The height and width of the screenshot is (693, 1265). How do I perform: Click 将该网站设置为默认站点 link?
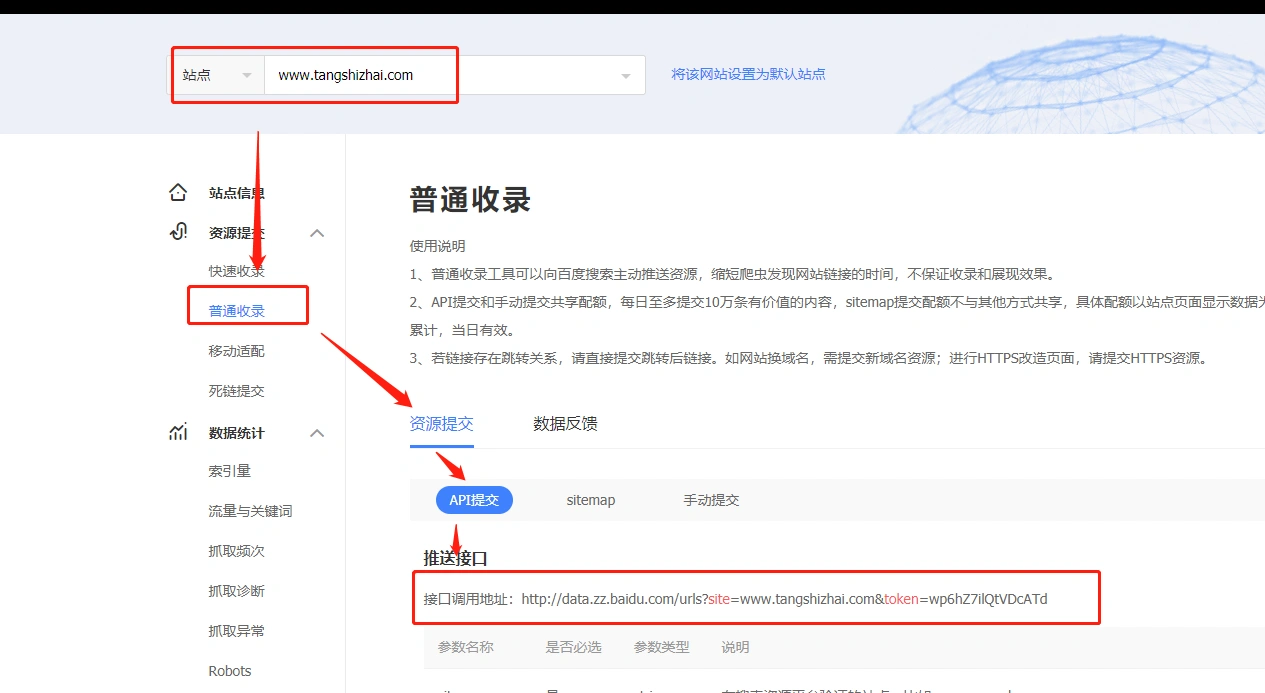[748, 74]
